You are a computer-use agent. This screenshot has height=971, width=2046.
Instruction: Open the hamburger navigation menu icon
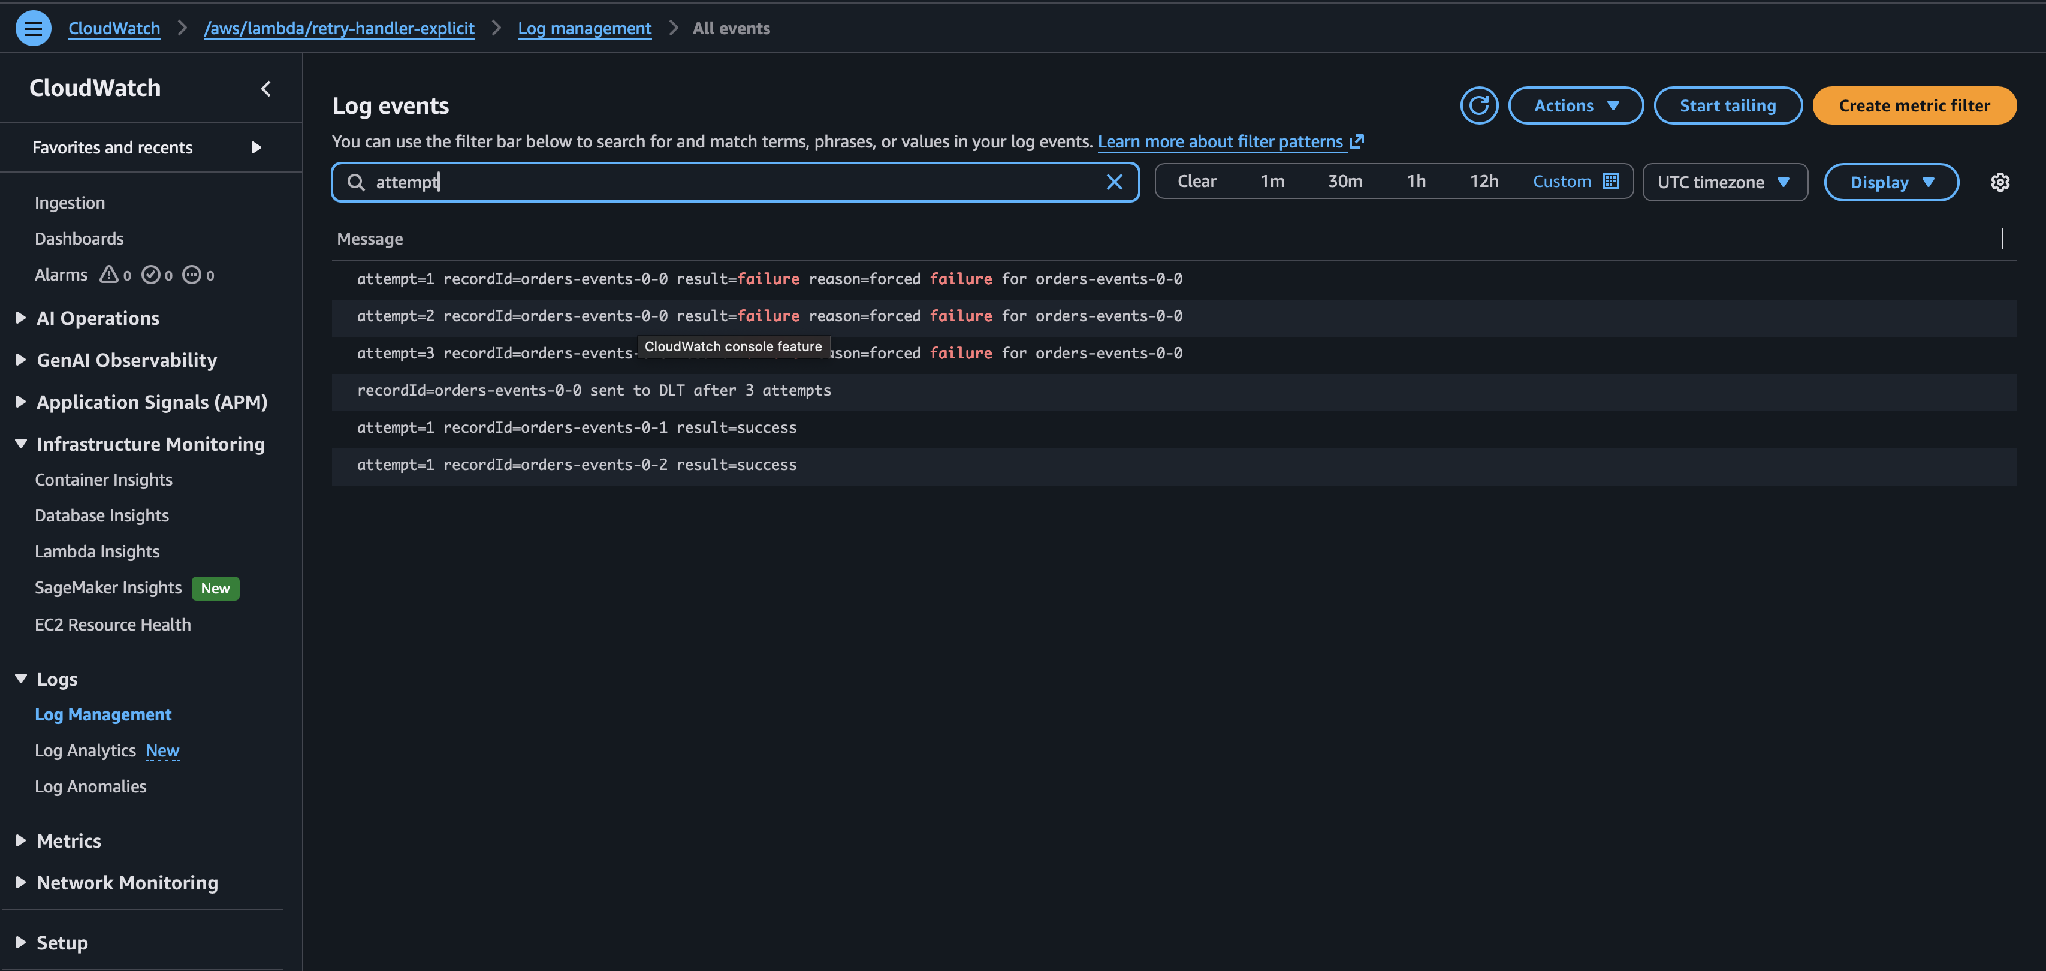(33, 28)
